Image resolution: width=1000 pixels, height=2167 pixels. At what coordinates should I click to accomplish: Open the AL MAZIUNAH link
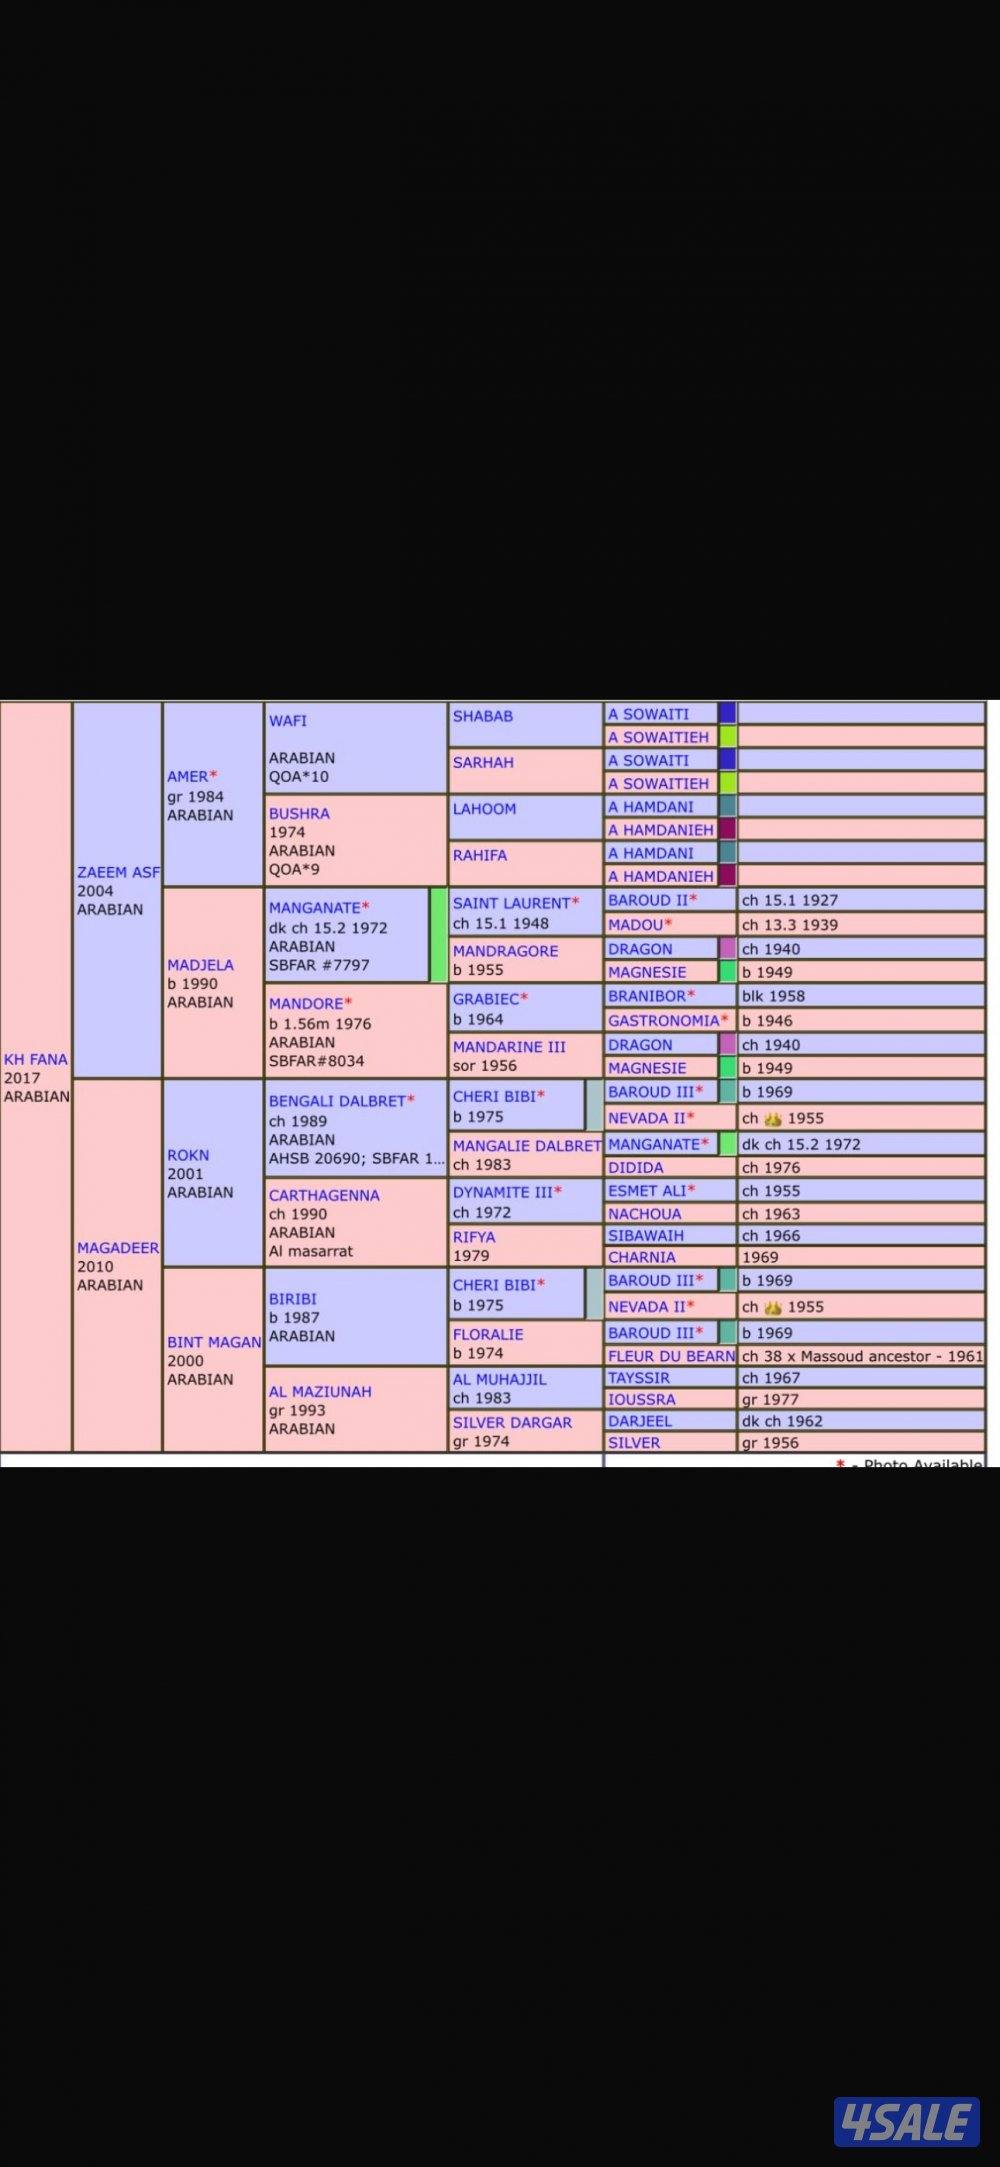click(x=320, y=1391)
